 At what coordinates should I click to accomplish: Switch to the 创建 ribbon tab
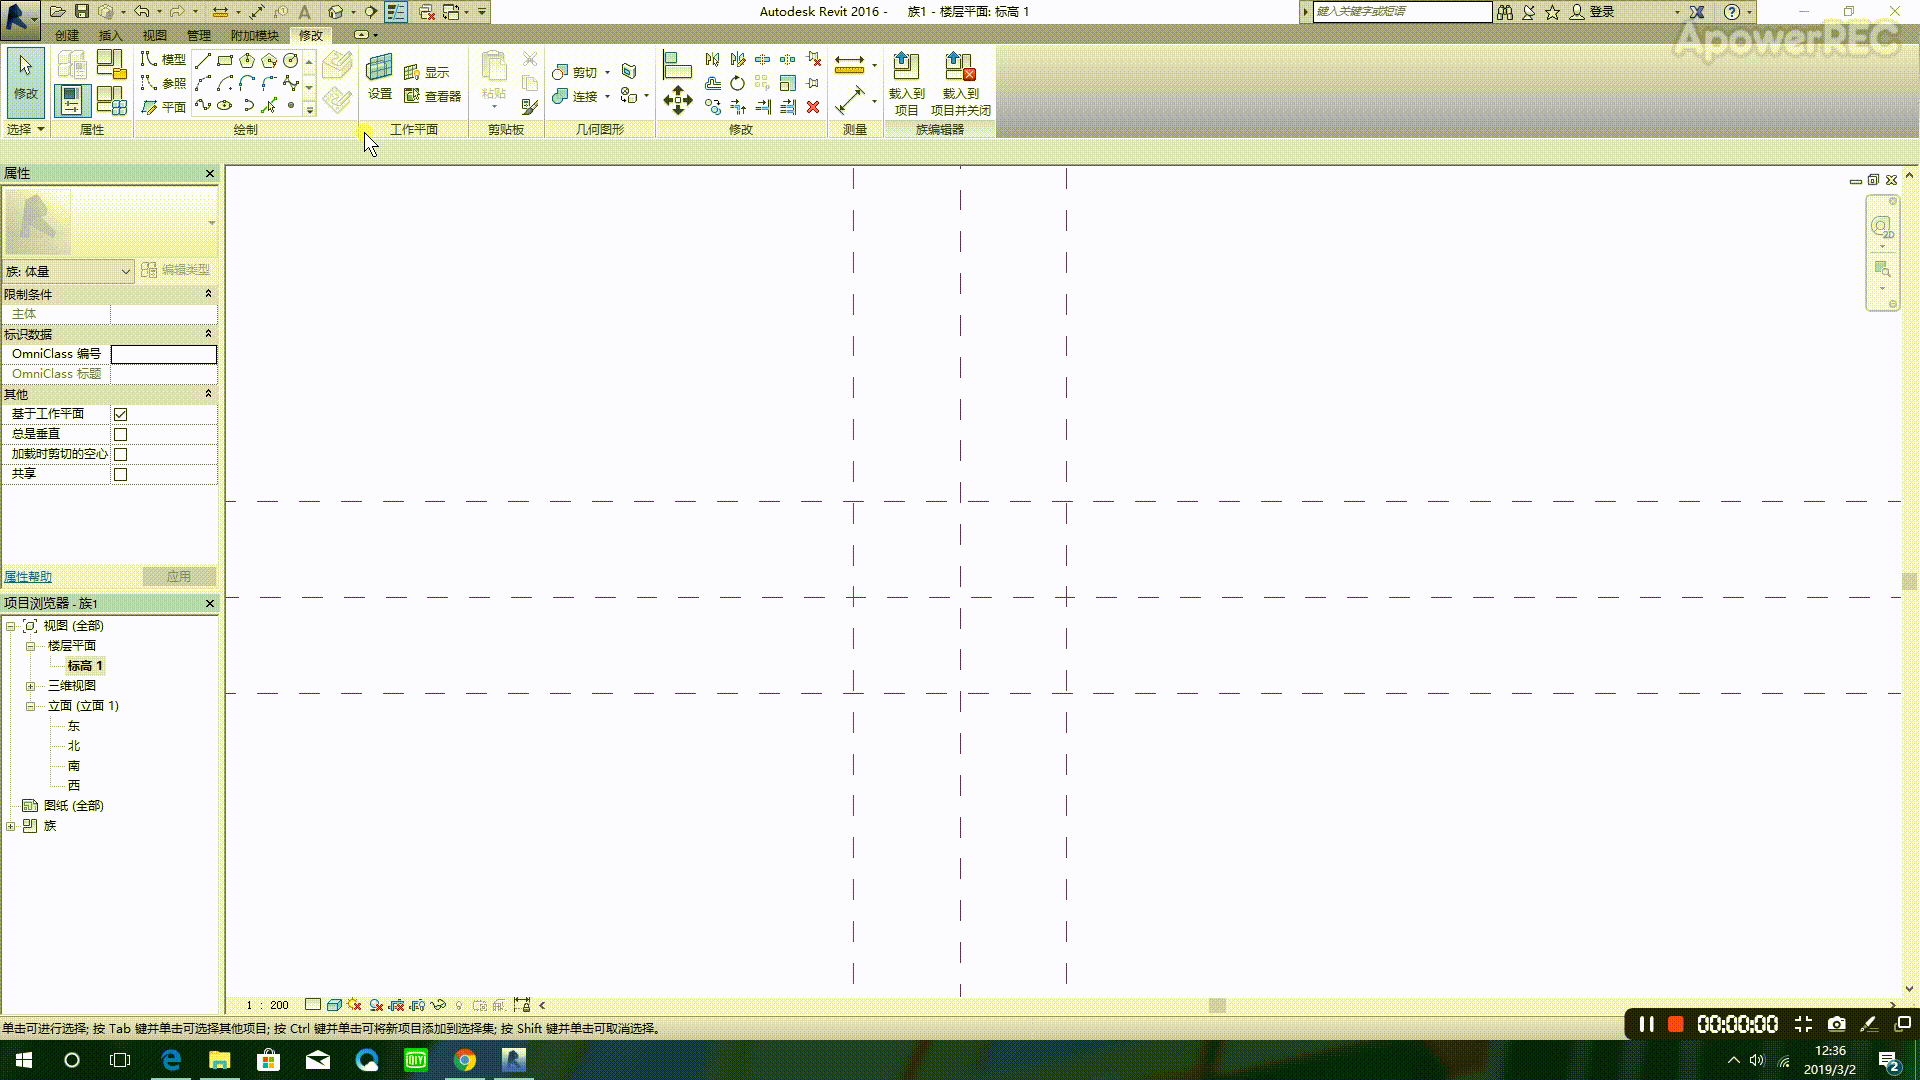(x=67, y=35)
